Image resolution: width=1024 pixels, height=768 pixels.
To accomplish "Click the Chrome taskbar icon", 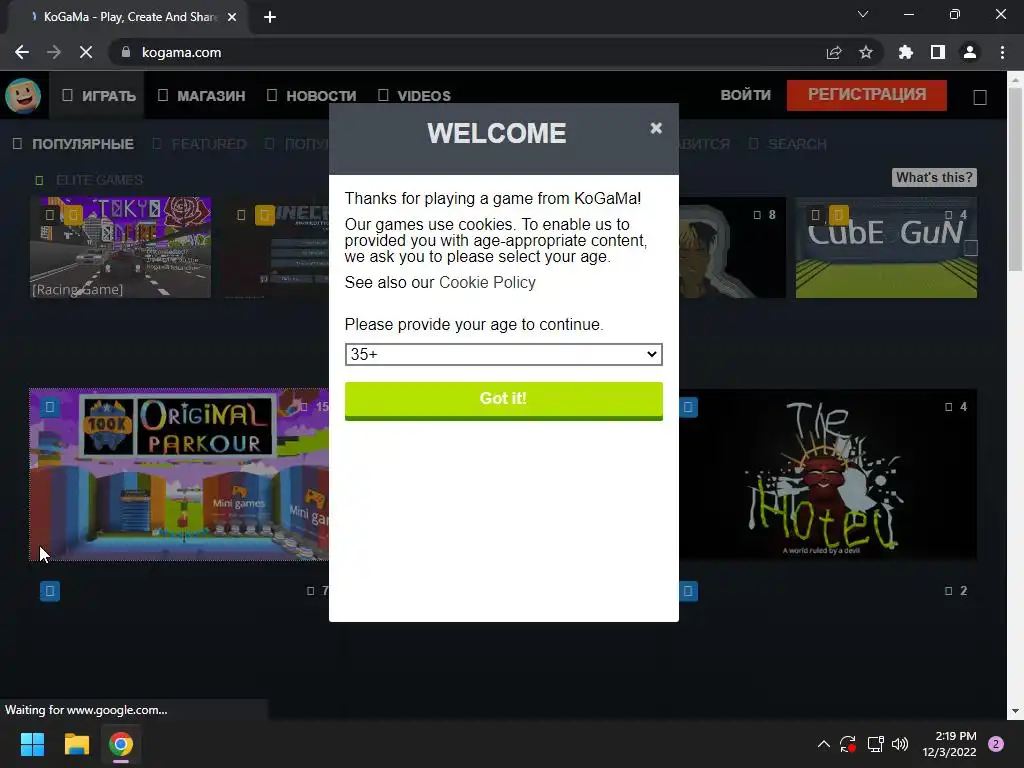I will coord(121,744).
